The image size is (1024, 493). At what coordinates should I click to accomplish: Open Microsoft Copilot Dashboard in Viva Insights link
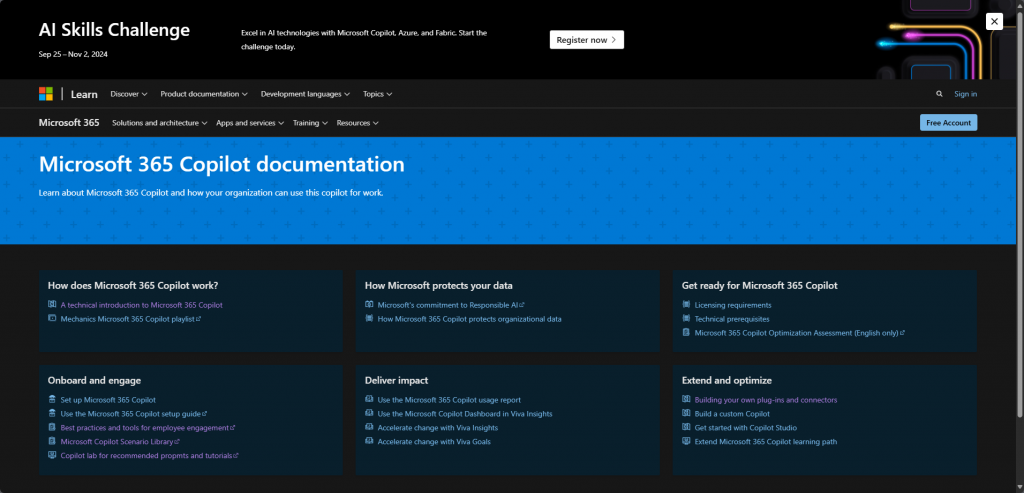[x=465, y=414]
